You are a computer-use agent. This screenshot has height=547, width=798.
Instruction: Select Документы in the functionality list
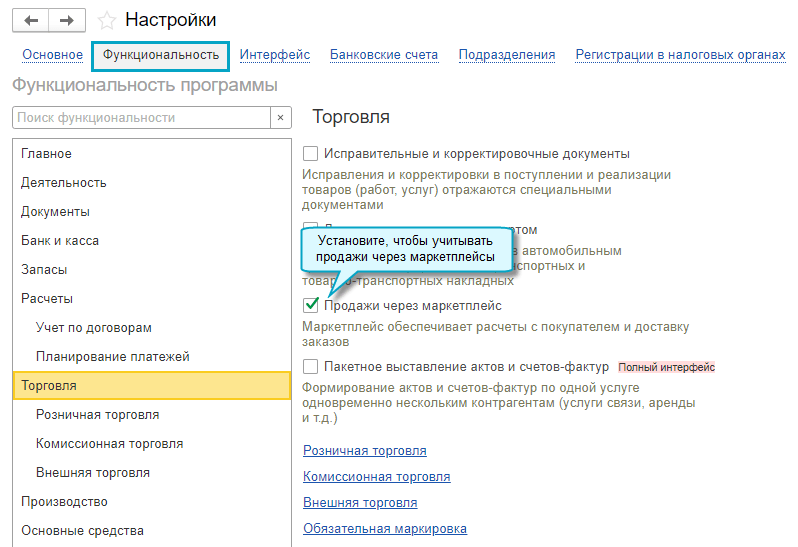click(x=152, y=212)
